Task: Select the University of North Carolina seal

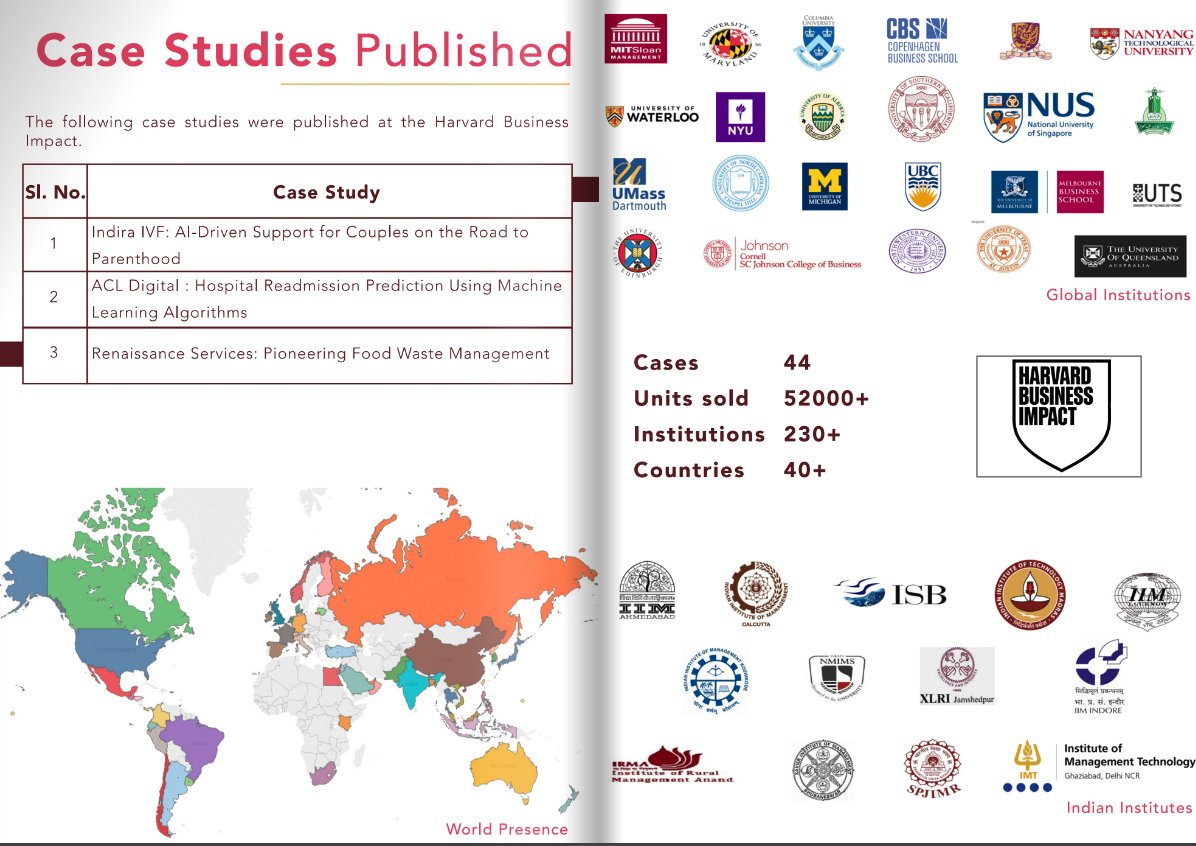Action: [740, 184]
